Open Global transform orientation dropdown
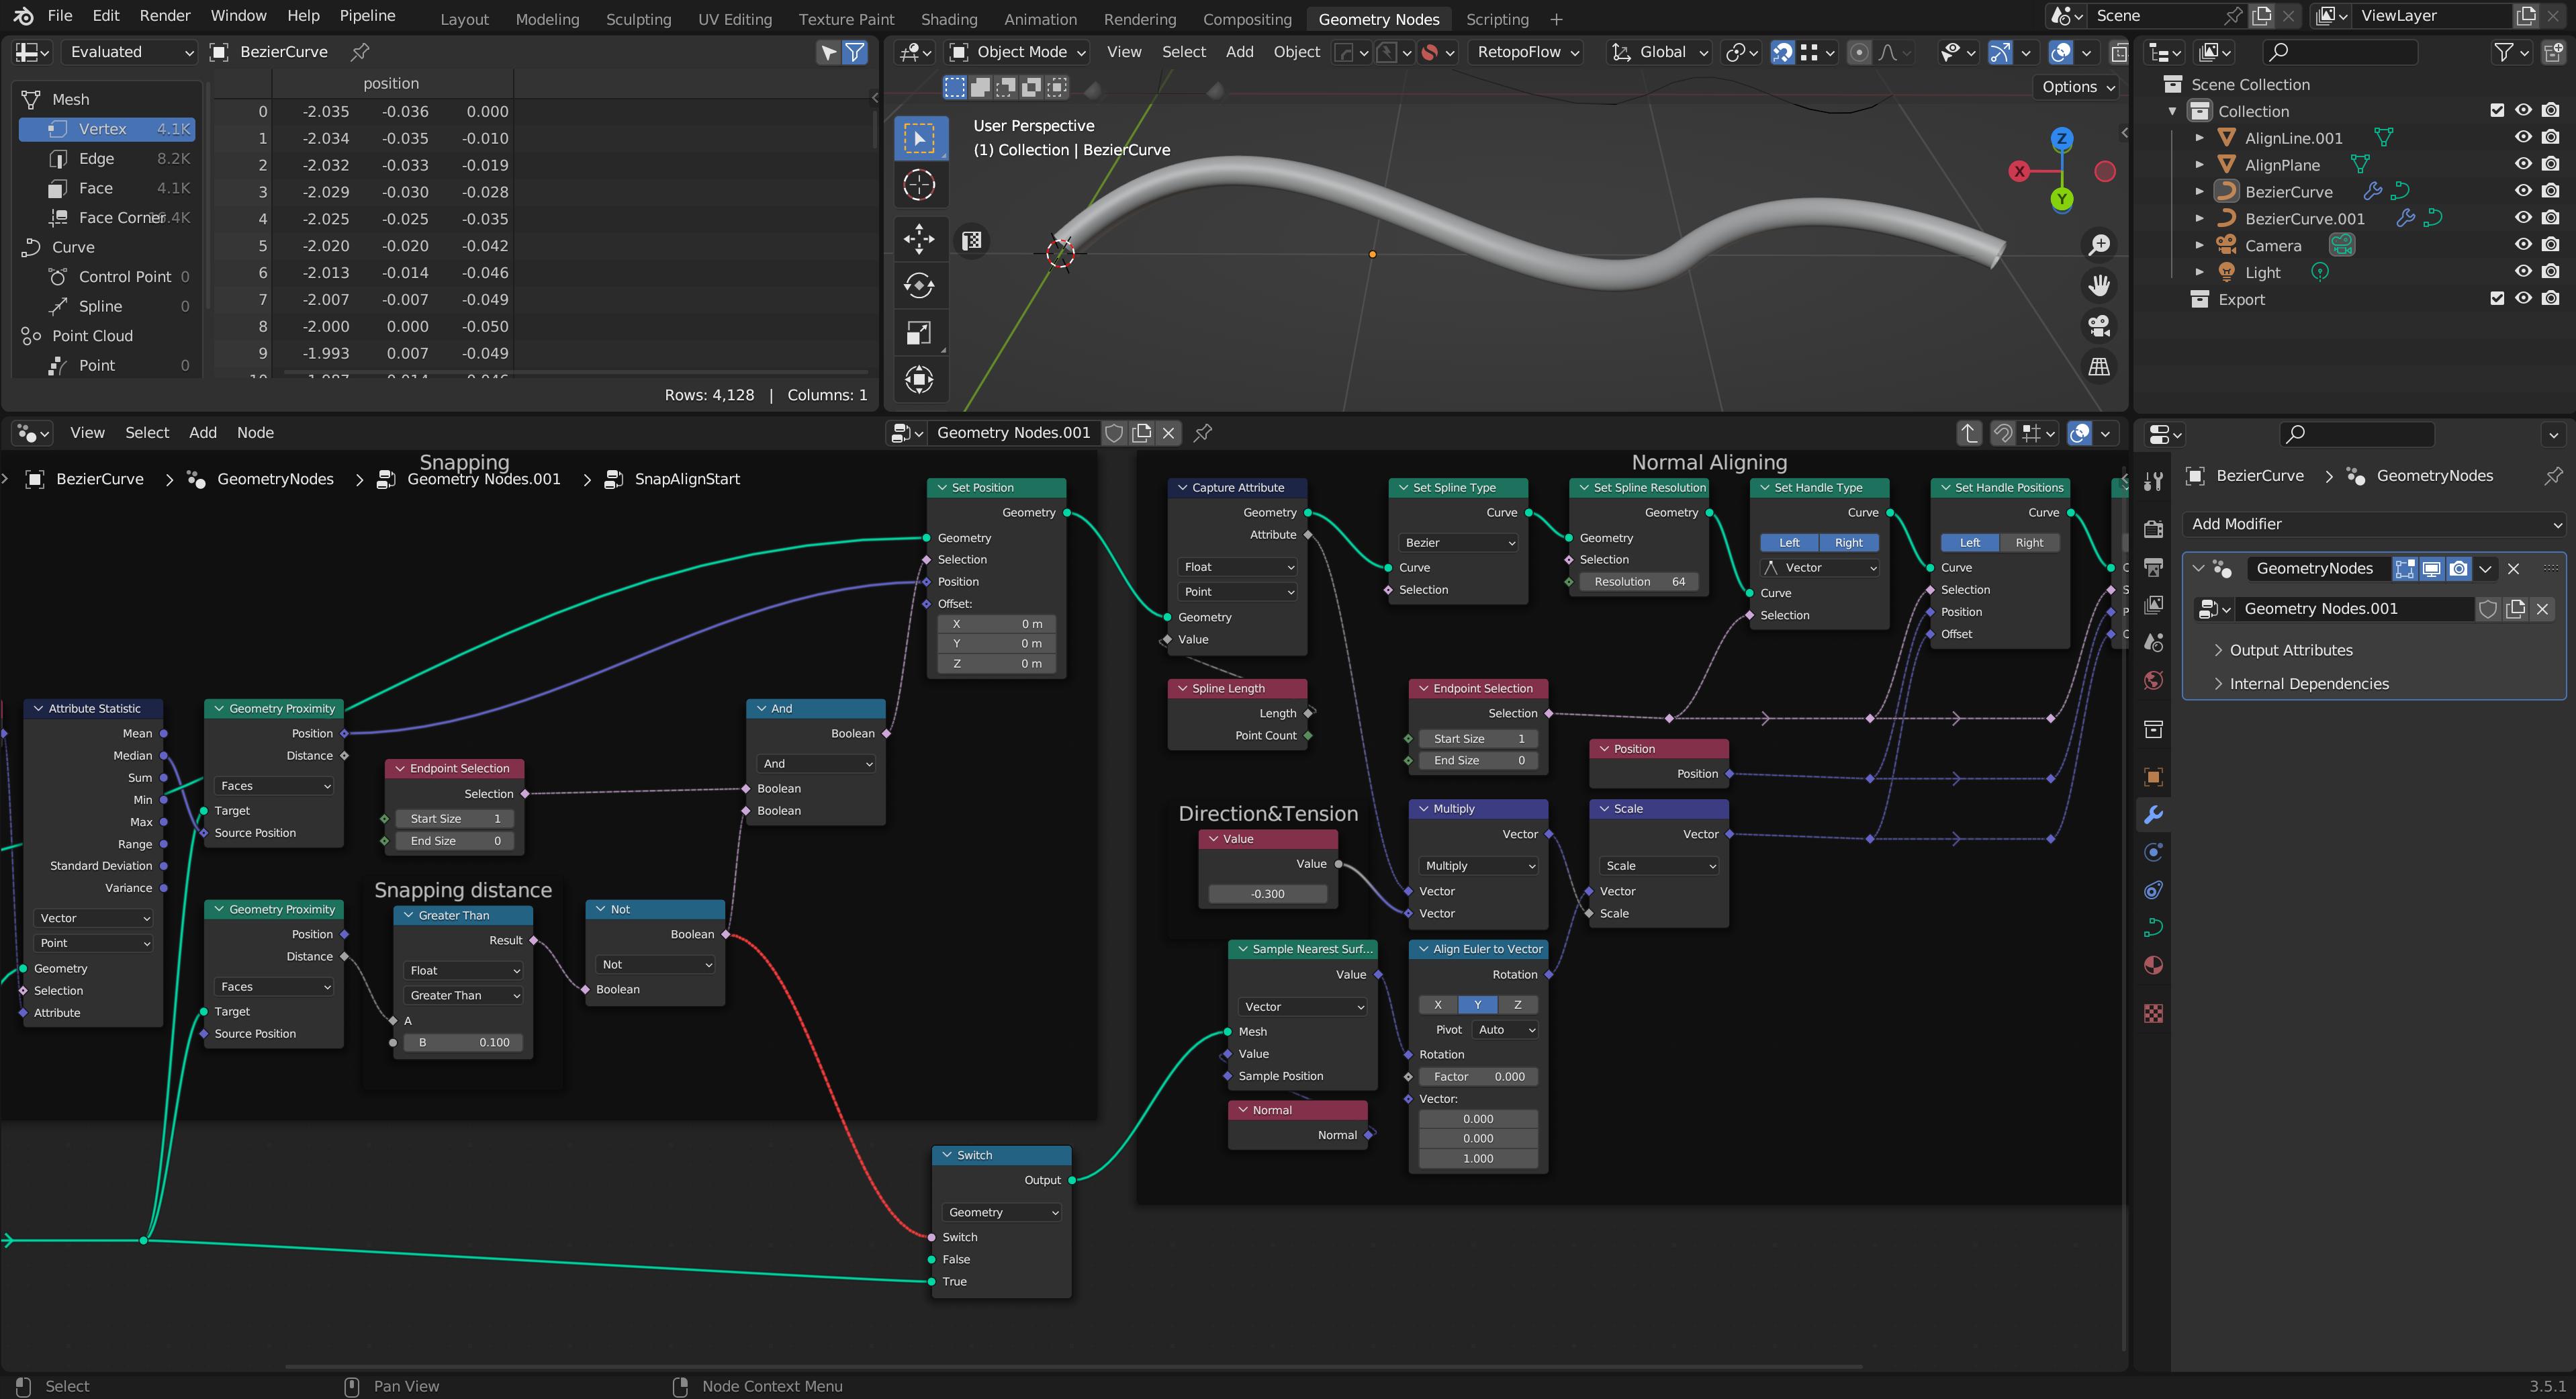The image size is (2576, 1399). 1661,52
